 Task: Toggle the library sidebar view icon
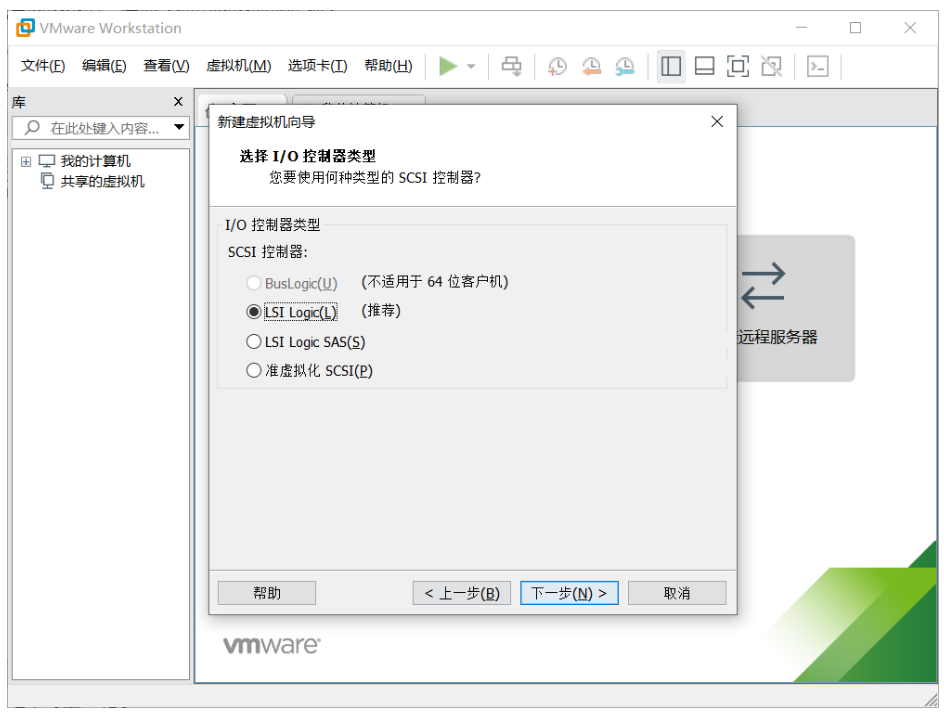point(671,66)
